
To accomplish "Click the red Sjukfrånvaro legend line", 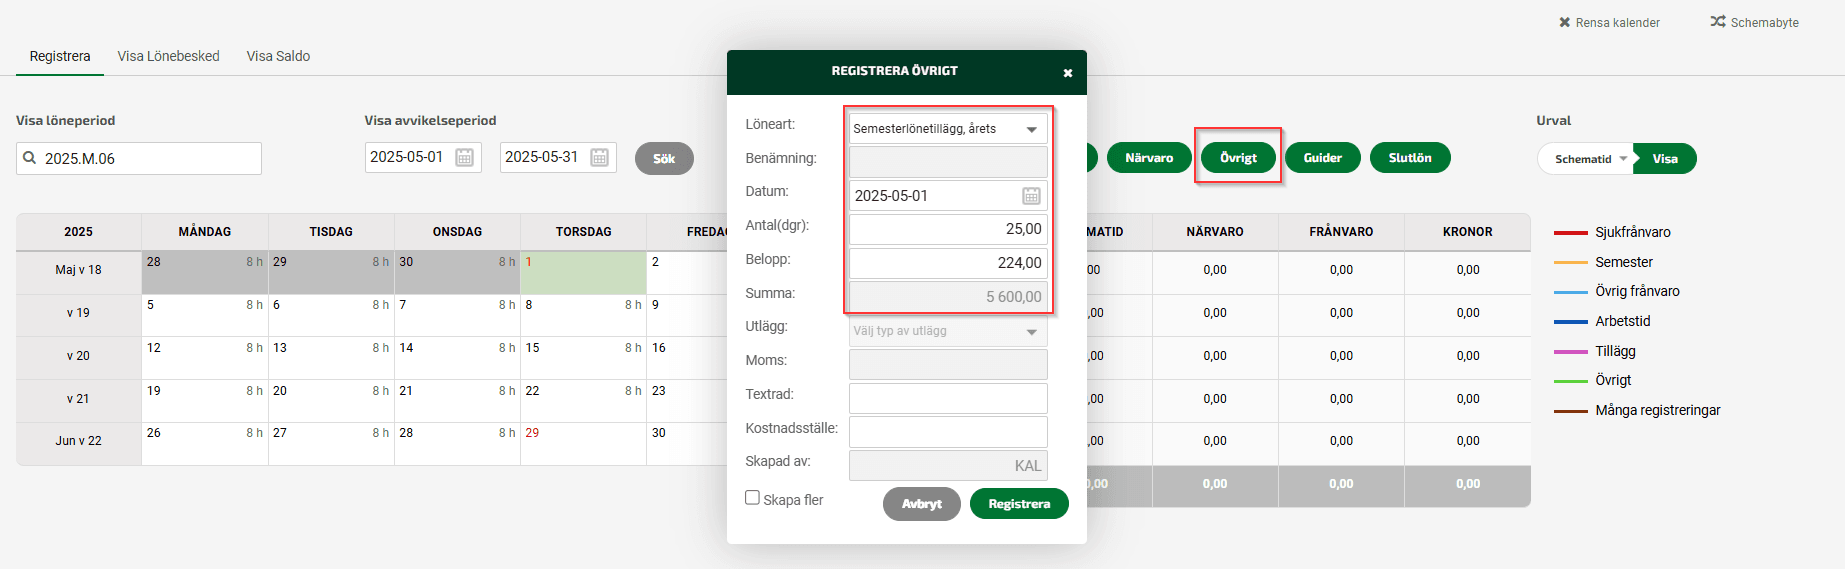I will point(1570,232).
